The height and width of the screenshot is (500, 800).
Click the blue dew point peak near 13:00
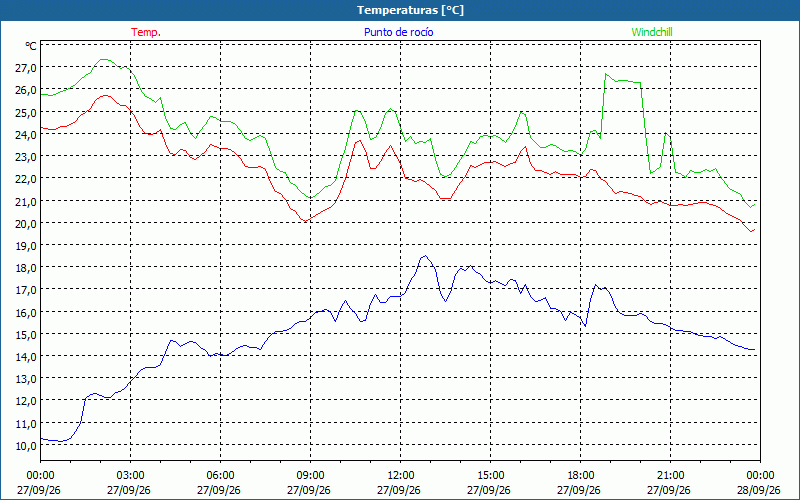pyautogui.click(x=426, y=256)
